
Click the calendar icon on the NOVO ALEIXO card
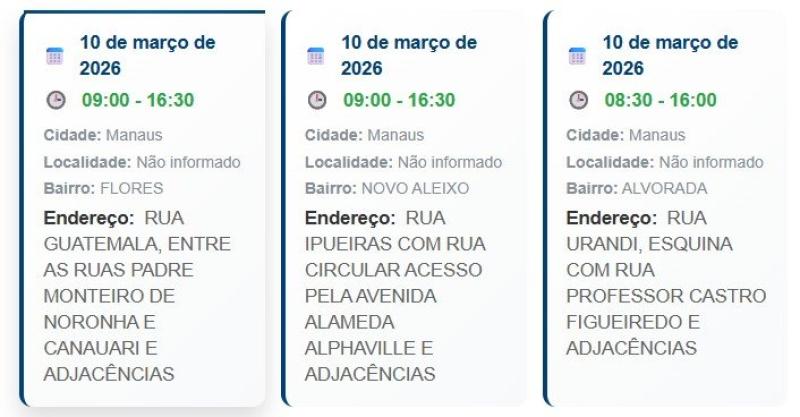click(316, 56)
